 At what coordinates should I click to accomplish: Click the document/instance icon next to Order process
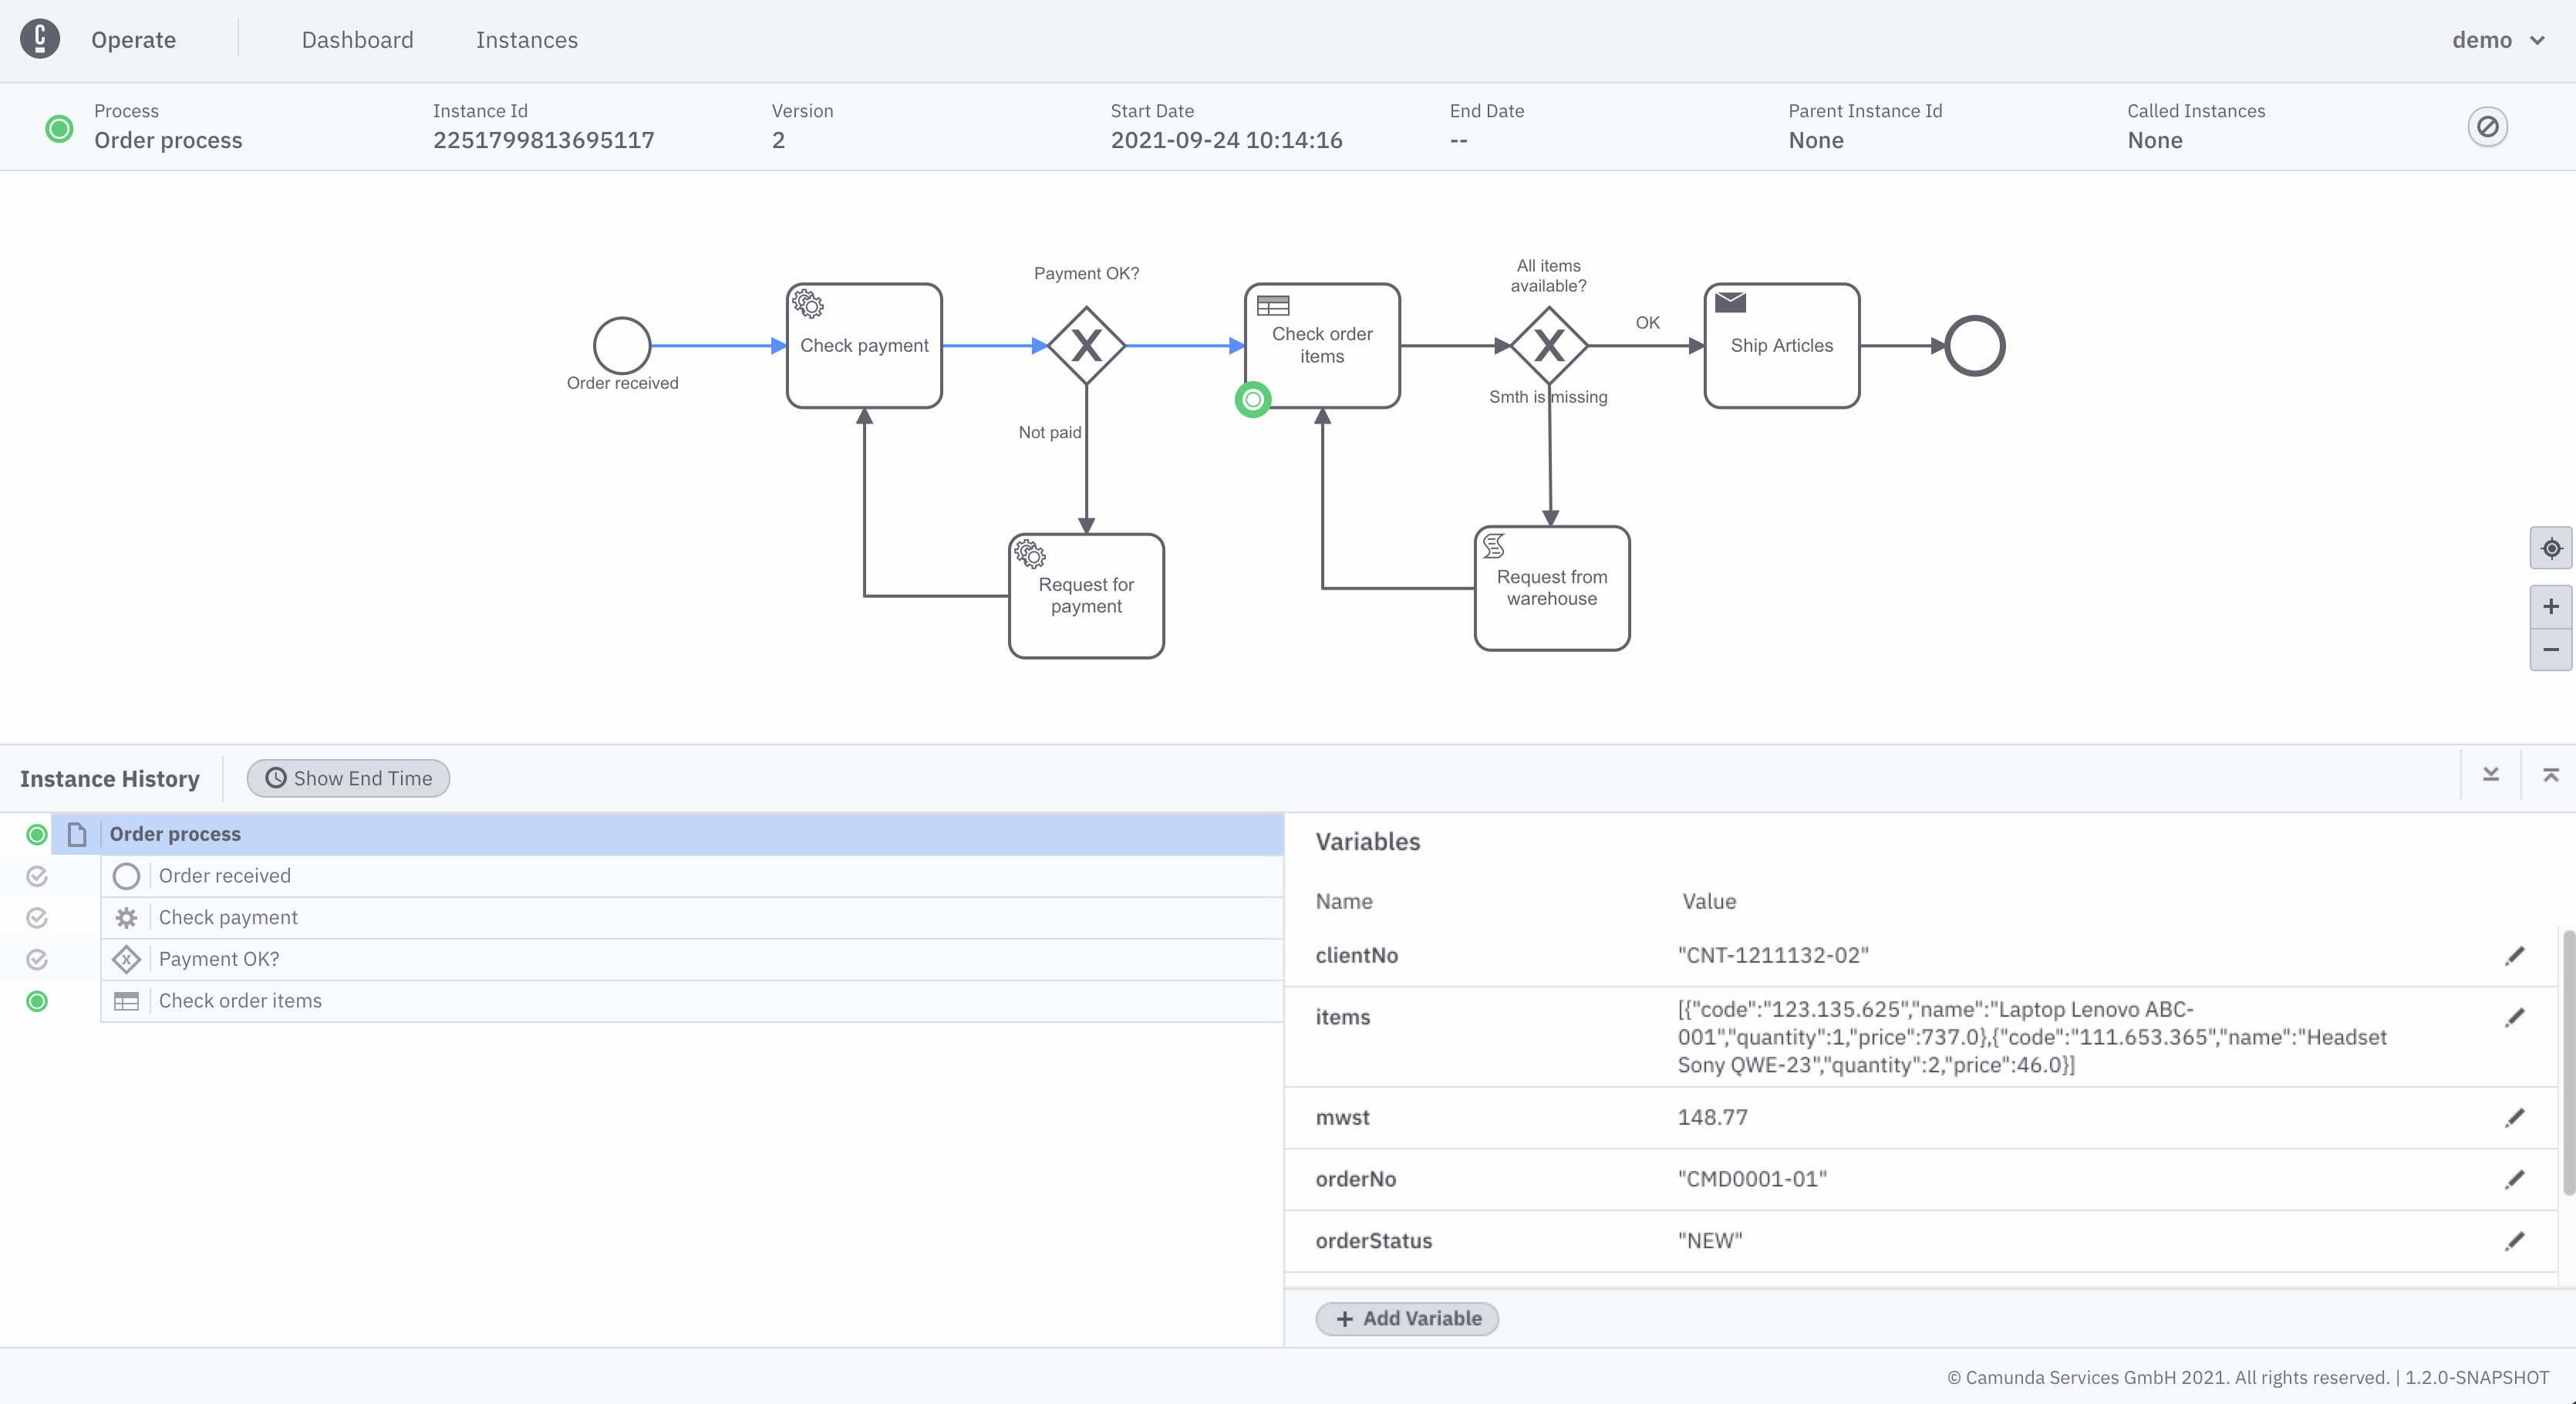(76, 833)
